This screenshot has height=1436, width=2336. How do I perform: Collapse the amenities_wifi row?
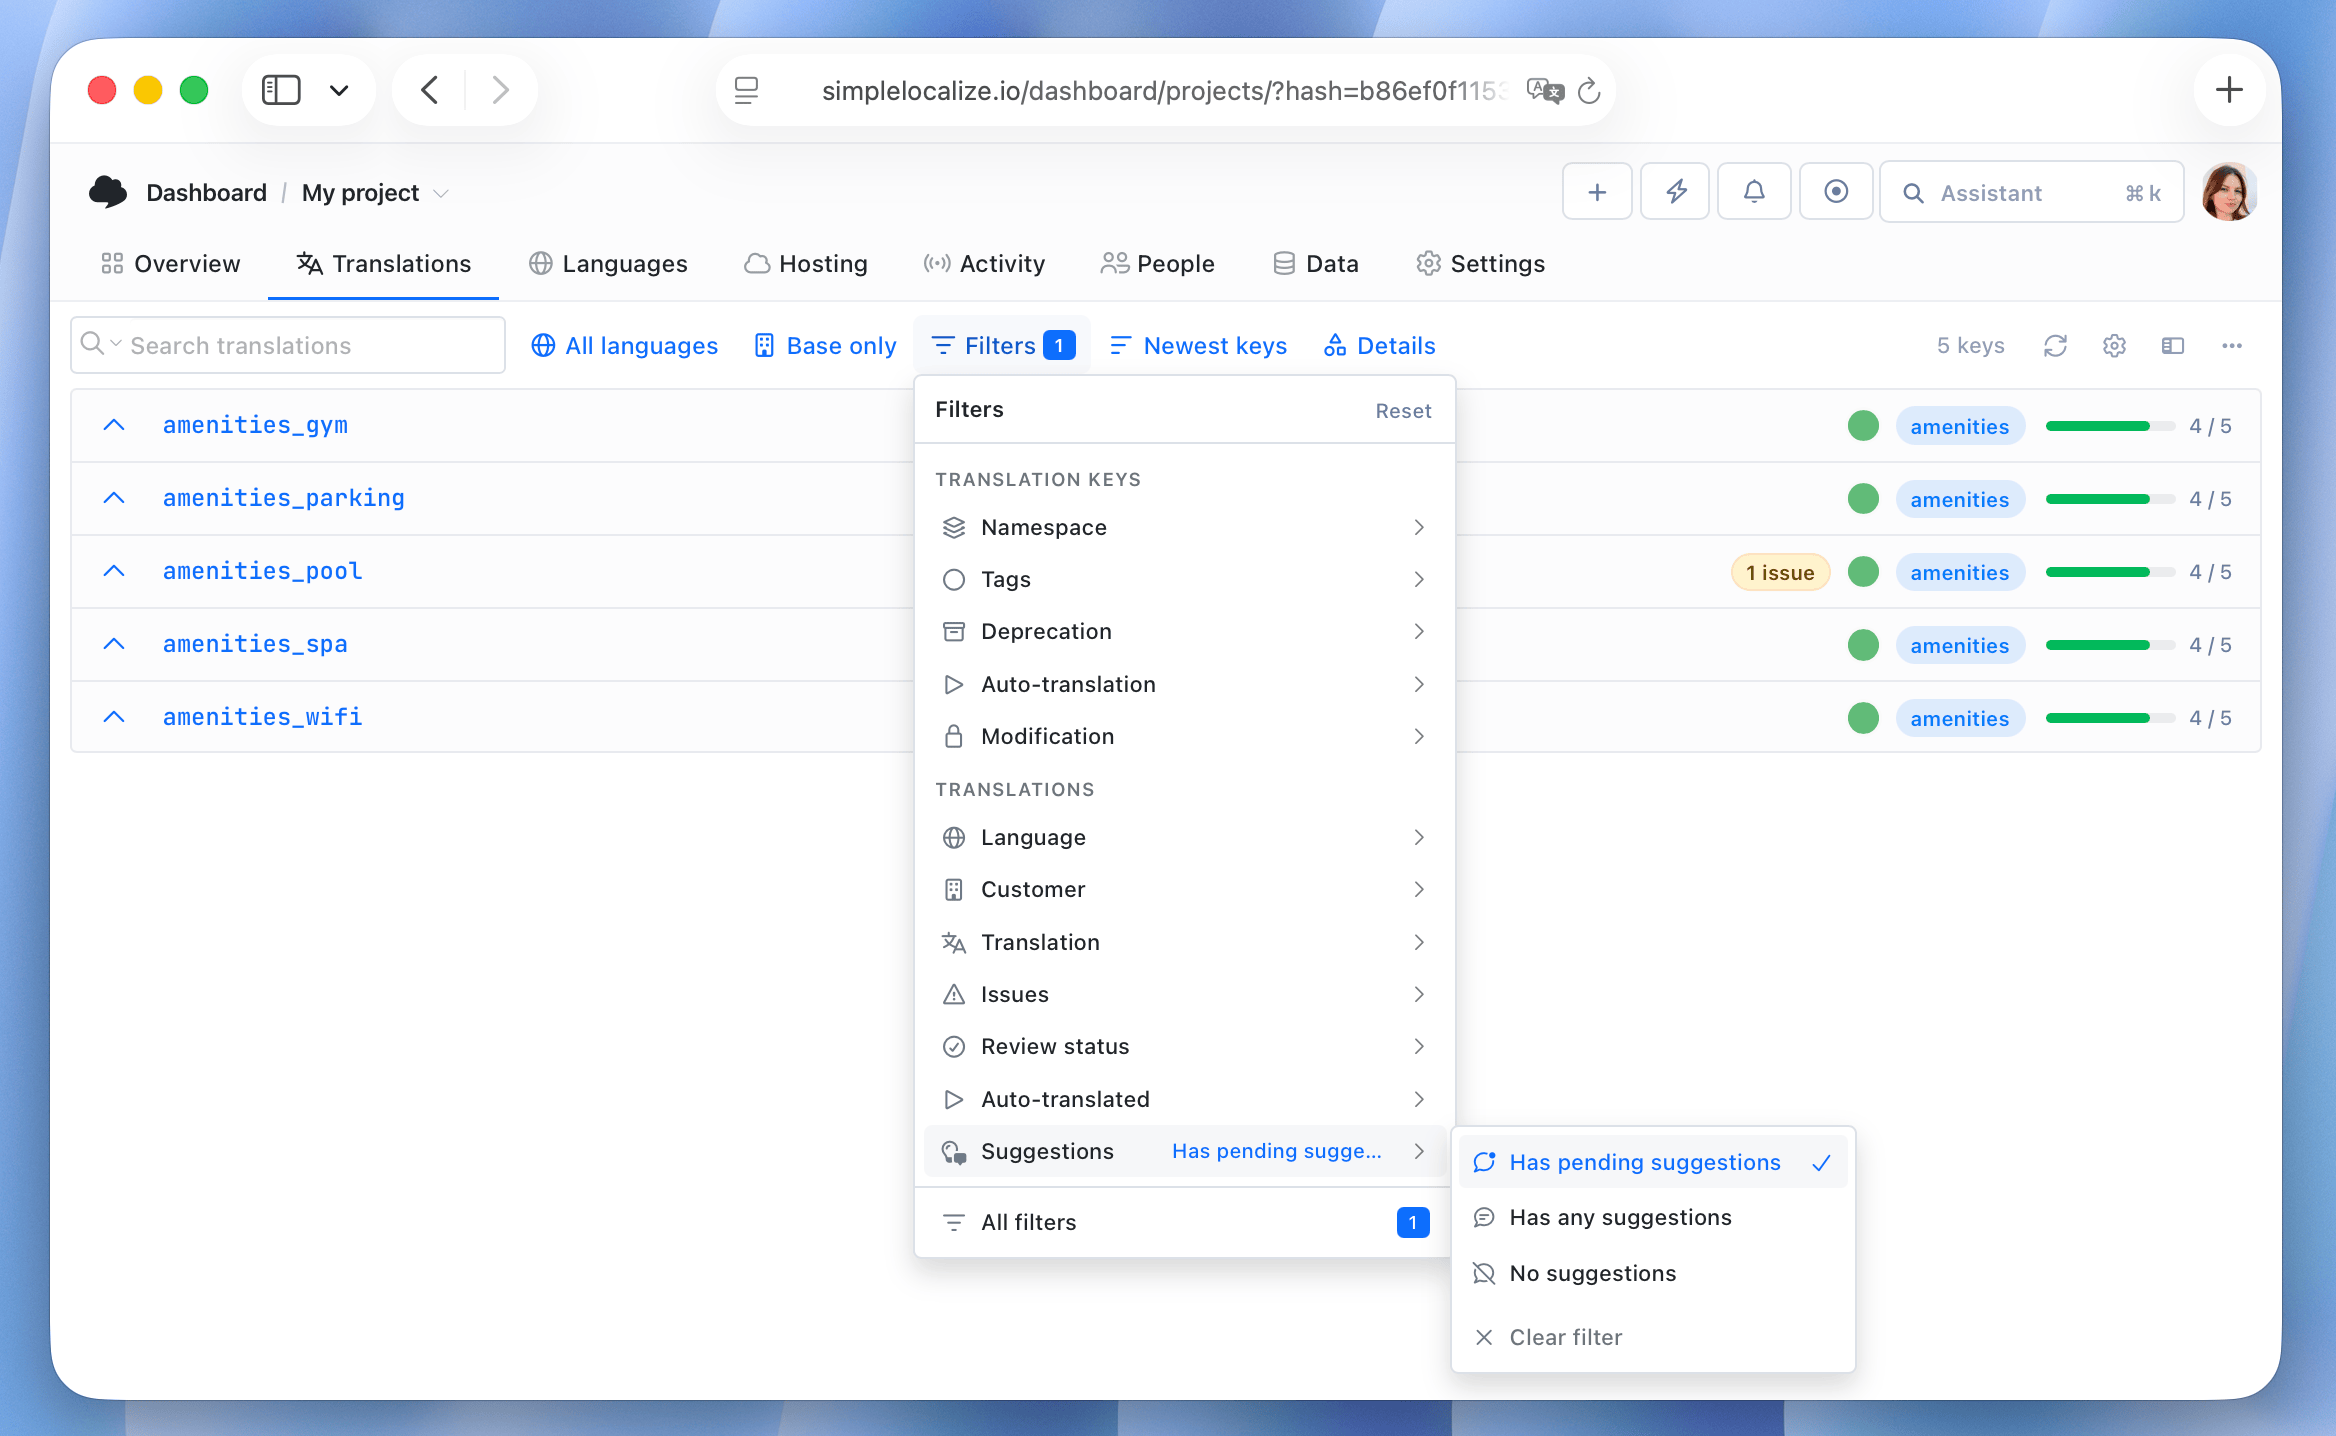114,717
